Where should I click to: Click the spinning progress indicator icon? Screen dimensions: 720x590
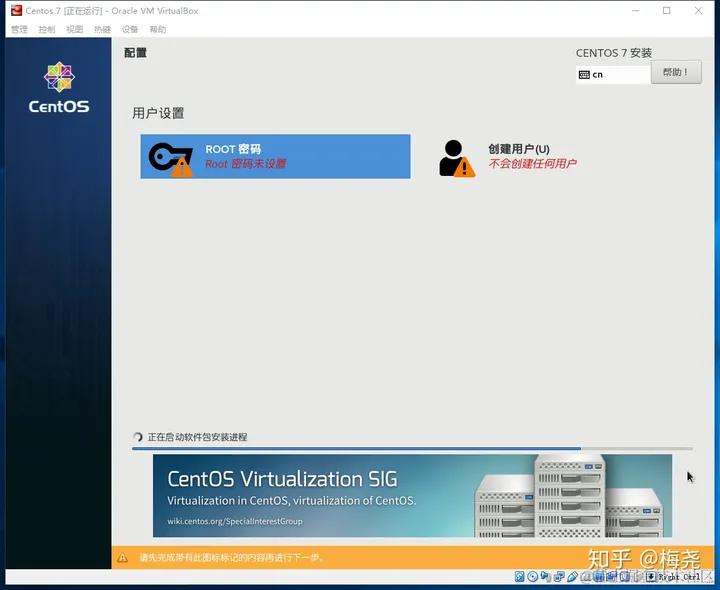click(x=137, y=437)
